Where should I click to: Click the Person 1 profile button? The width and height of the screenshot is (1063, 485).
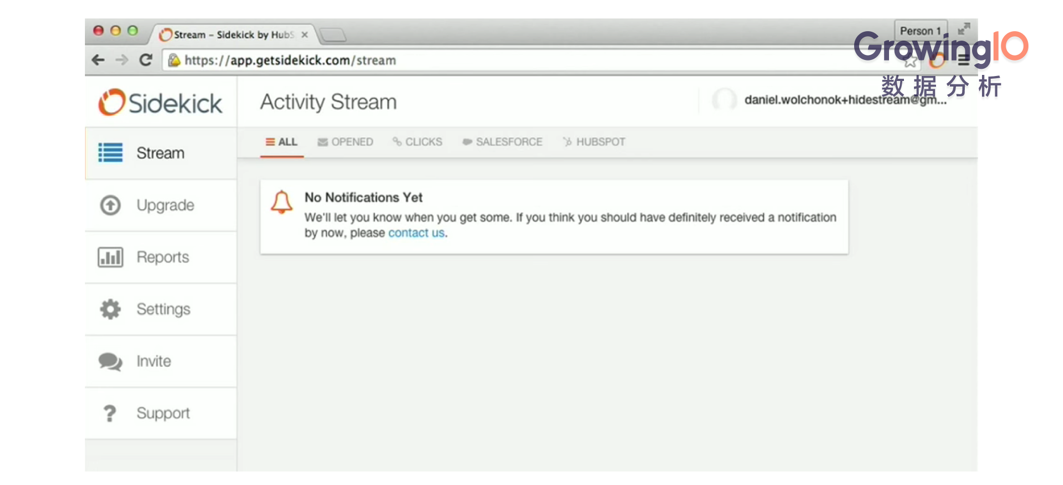[x=921, y=31]
